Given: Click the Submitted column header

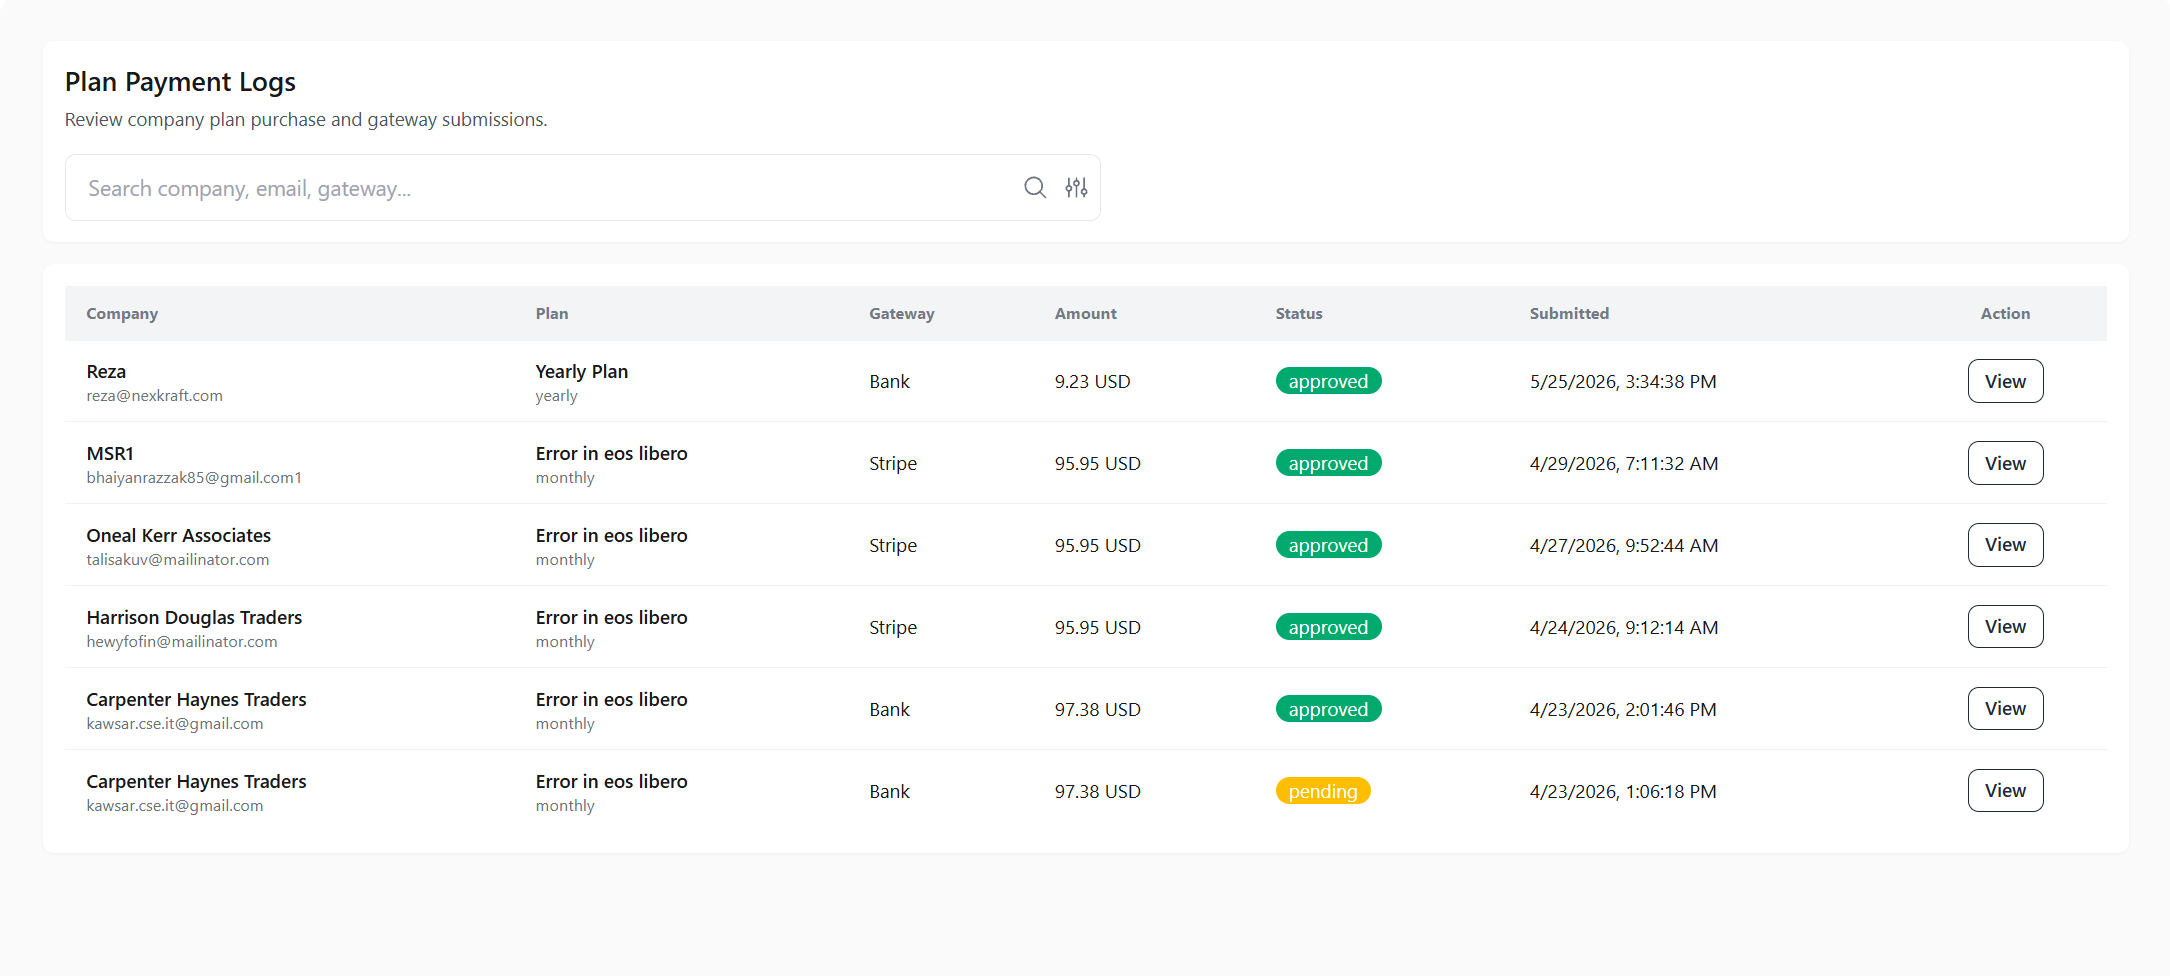Looking at the screenshot, I should pos(1569,314).
